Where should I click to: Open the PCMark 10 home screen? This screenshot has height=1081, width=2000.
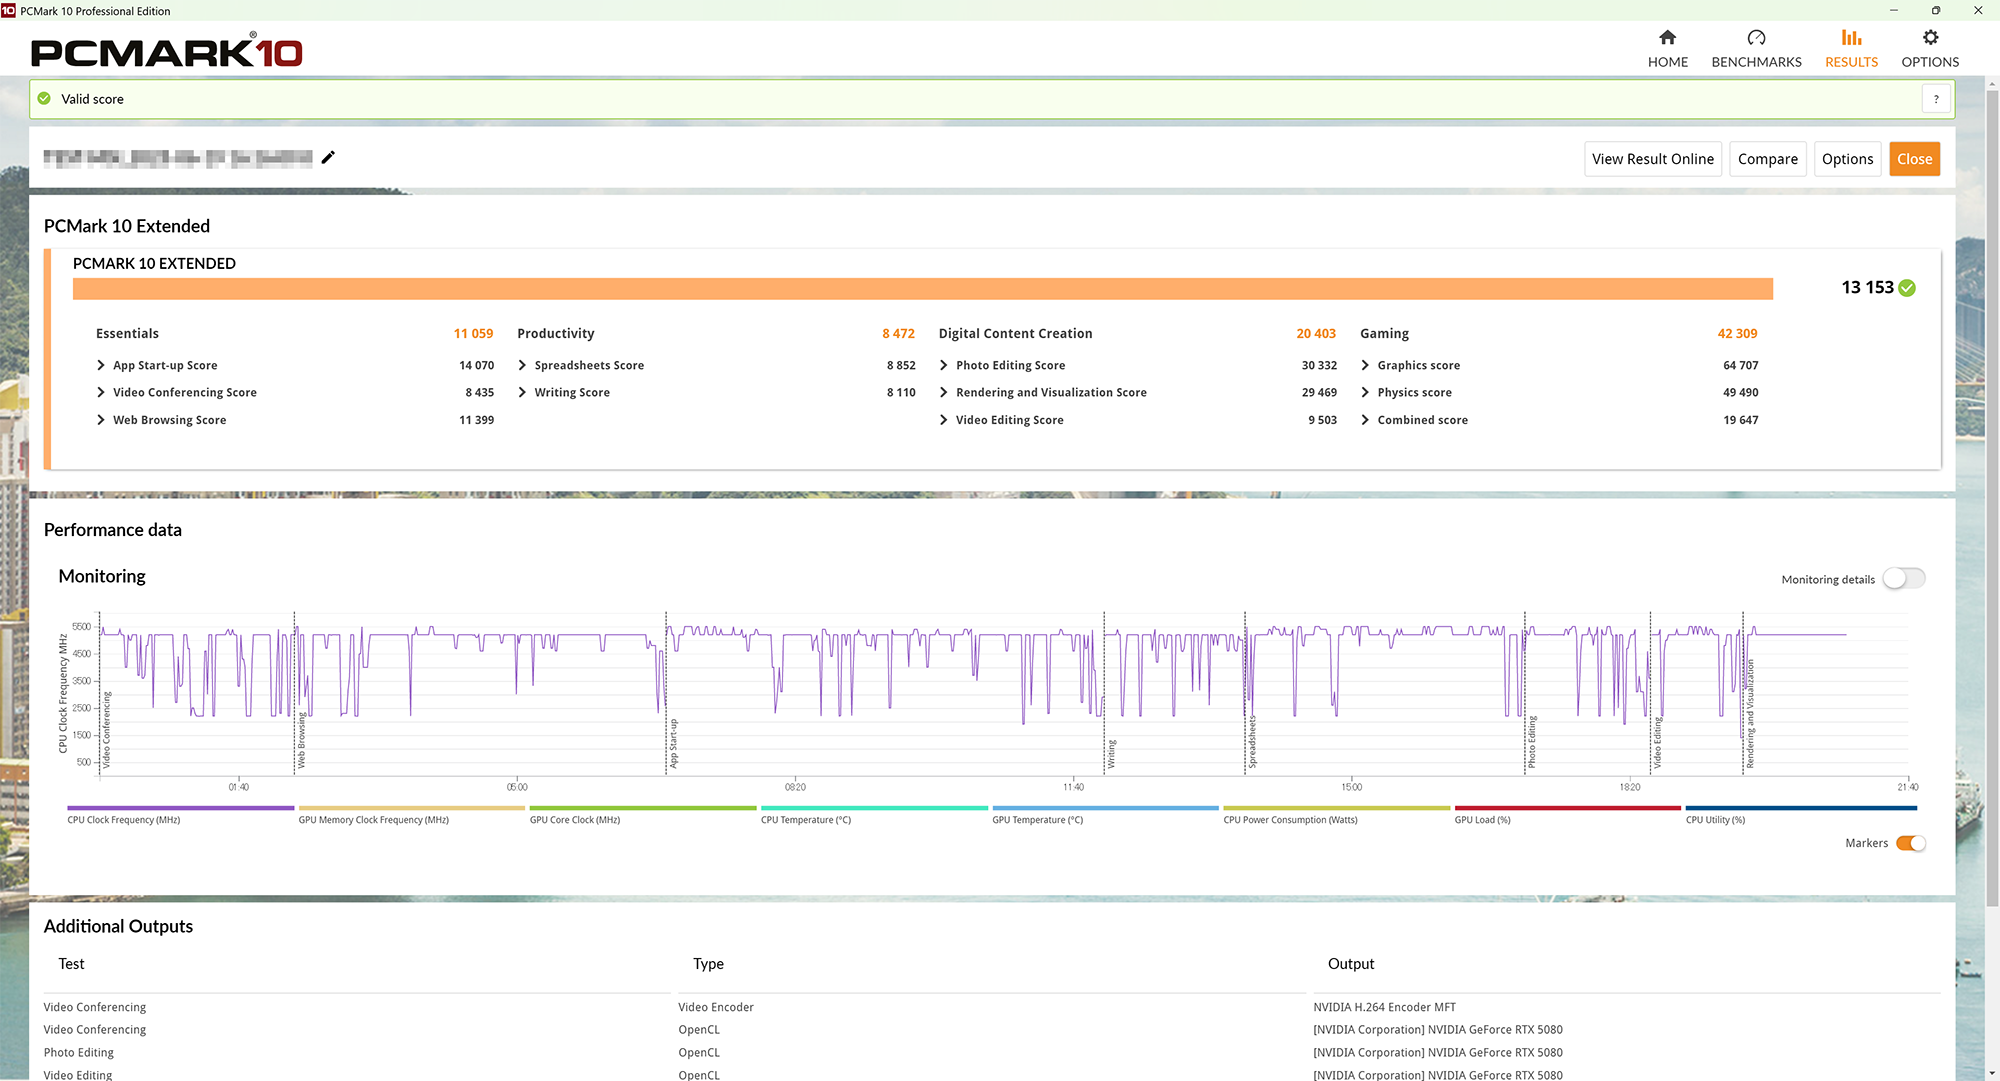[1667, 47]
